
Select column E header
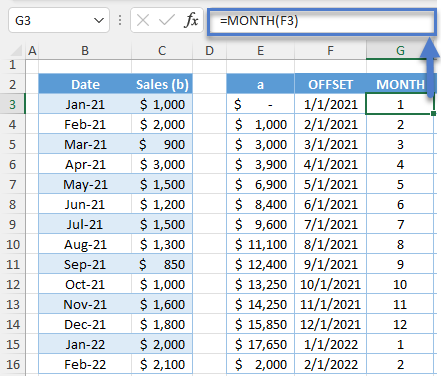pos(260,51)
